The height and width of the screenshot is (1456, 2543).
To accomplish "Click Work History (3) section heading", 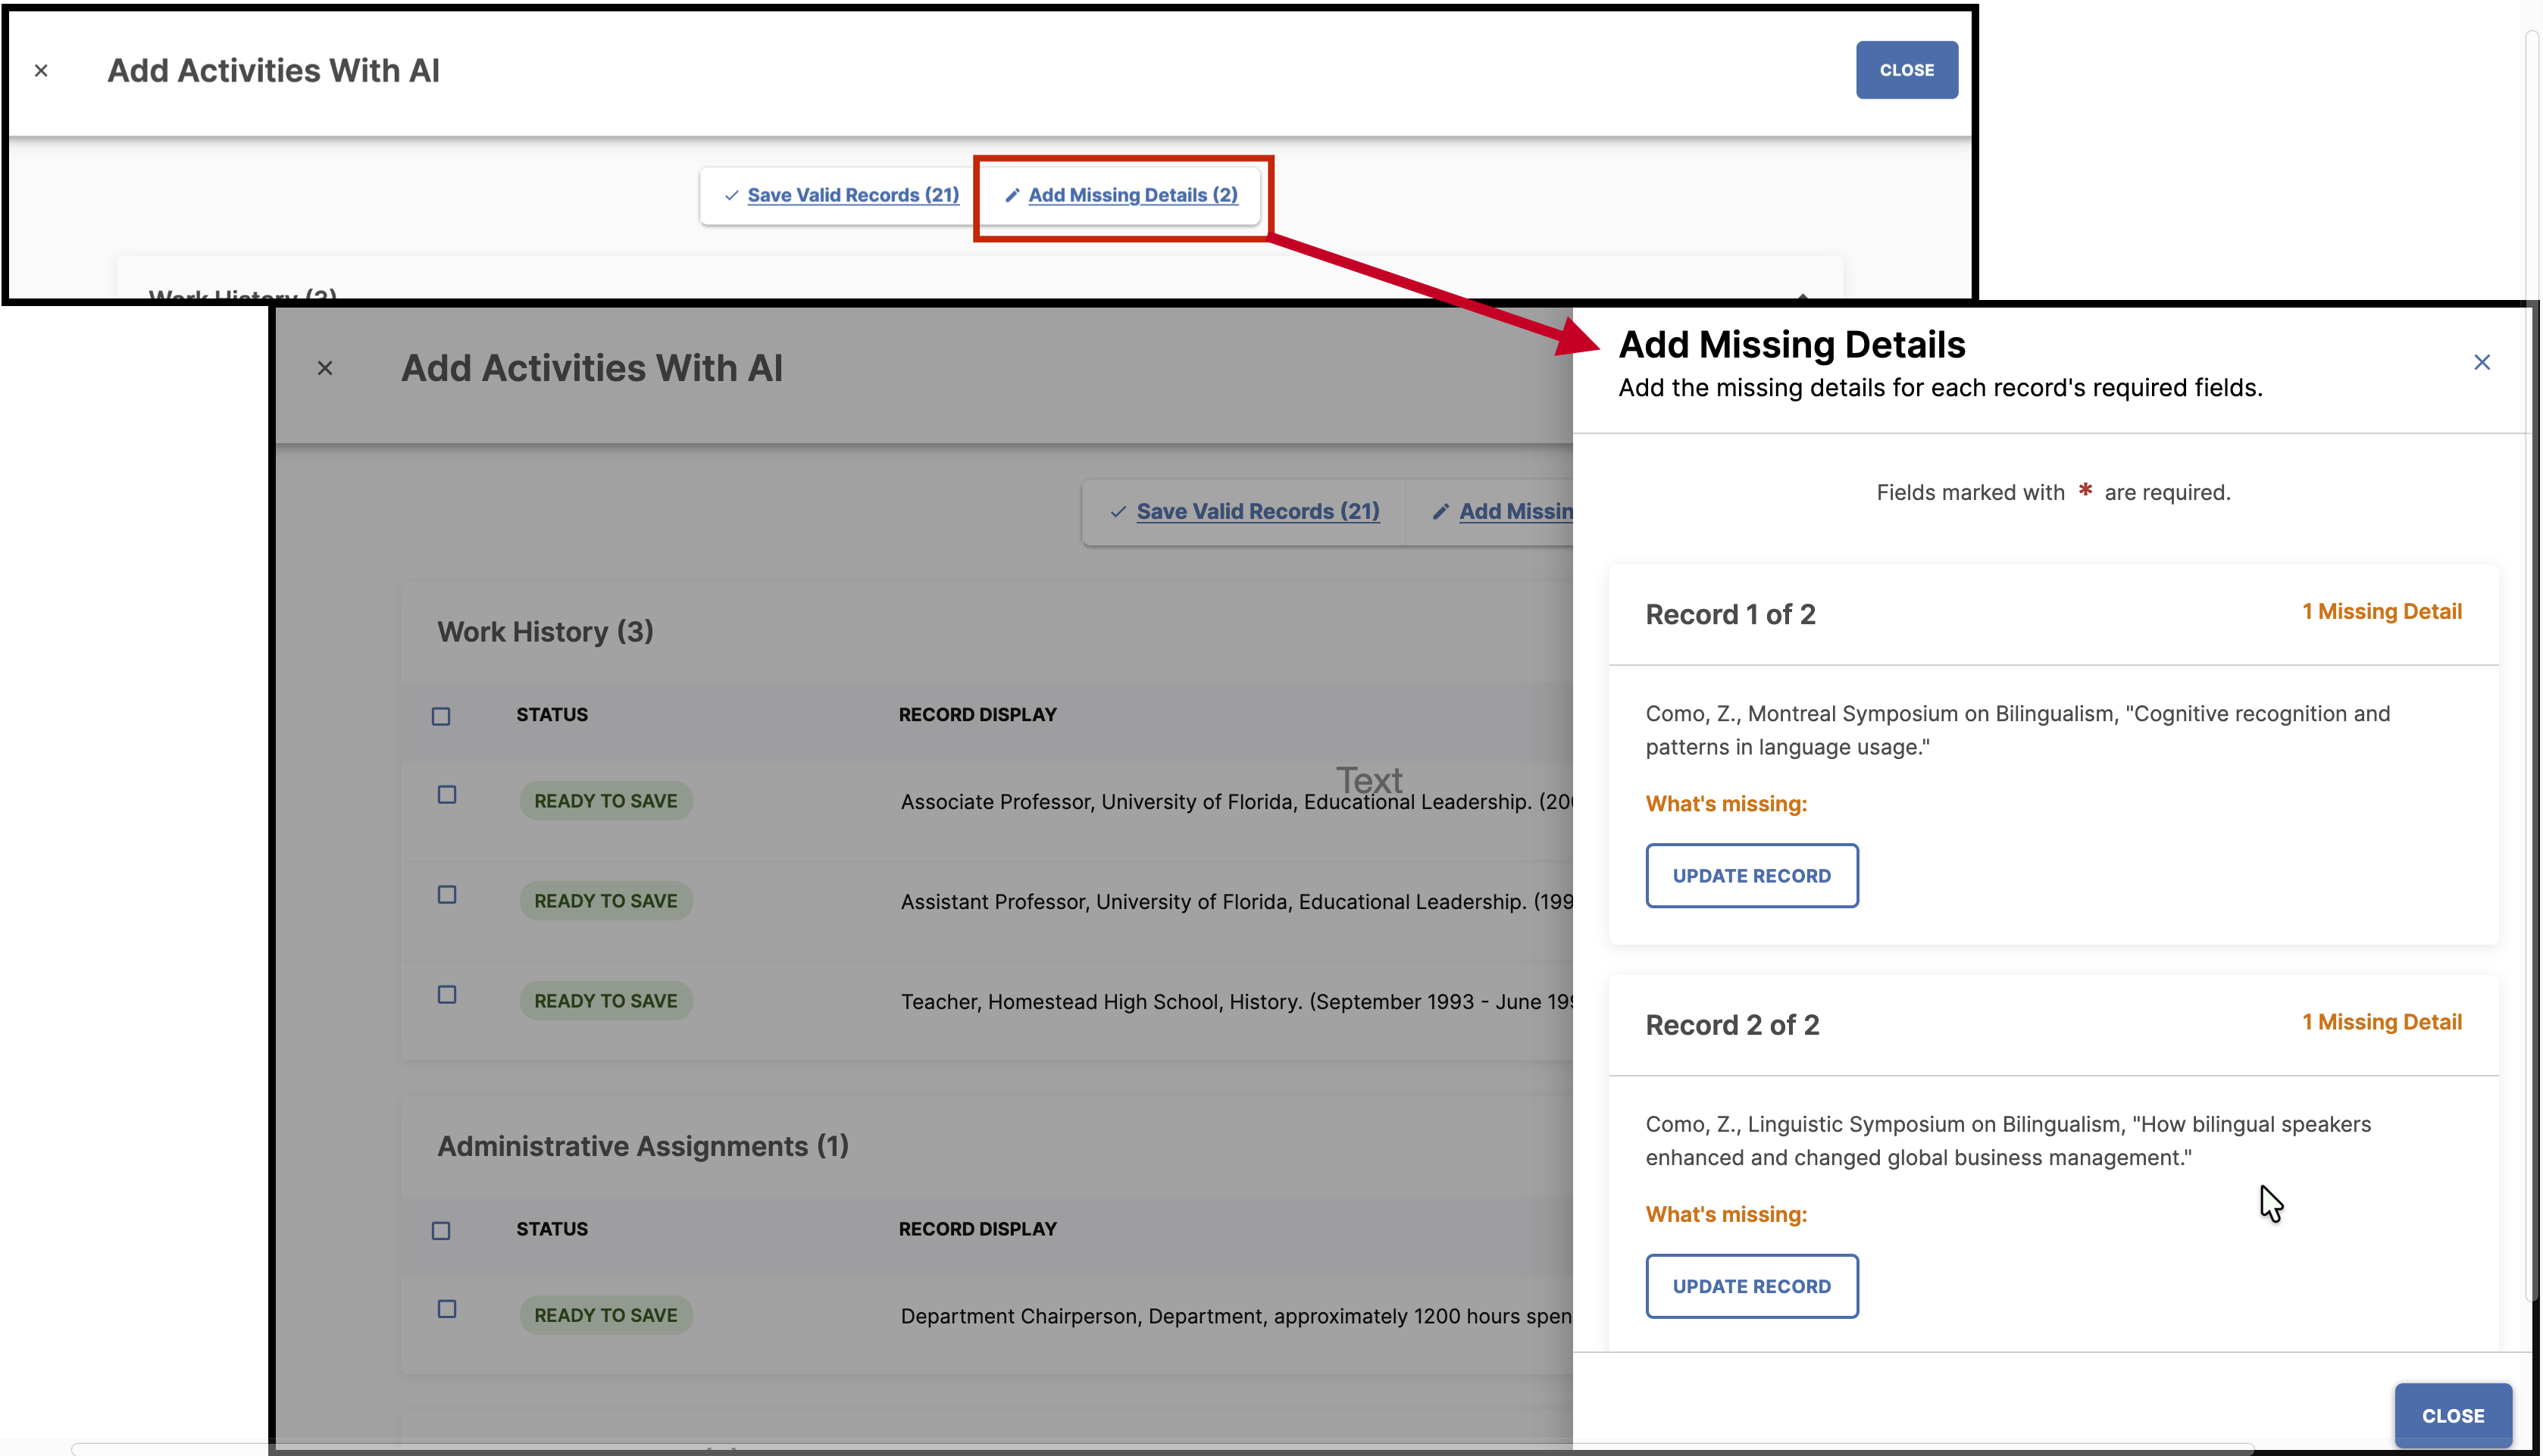I will click(x=544, y=632).
